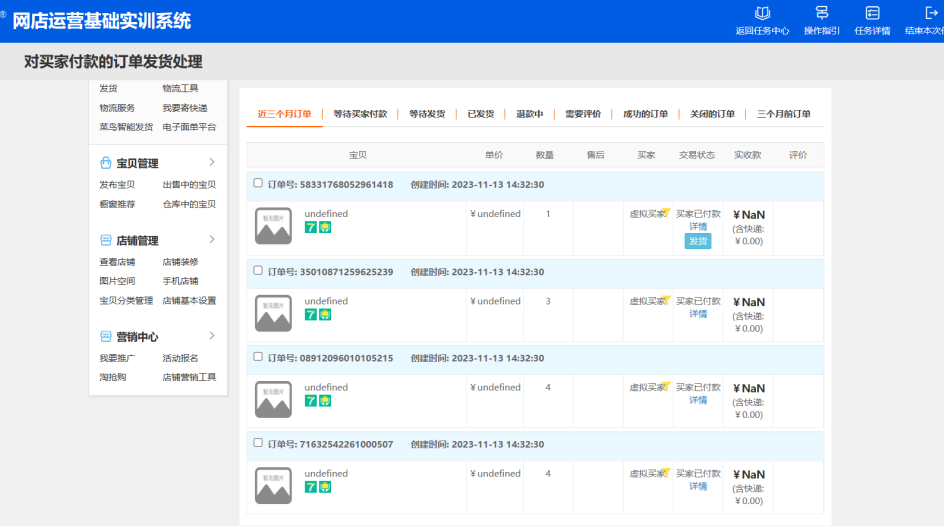Open the 手机店铺 link
This screenshot has height=531, width=944.
[181, 281]
